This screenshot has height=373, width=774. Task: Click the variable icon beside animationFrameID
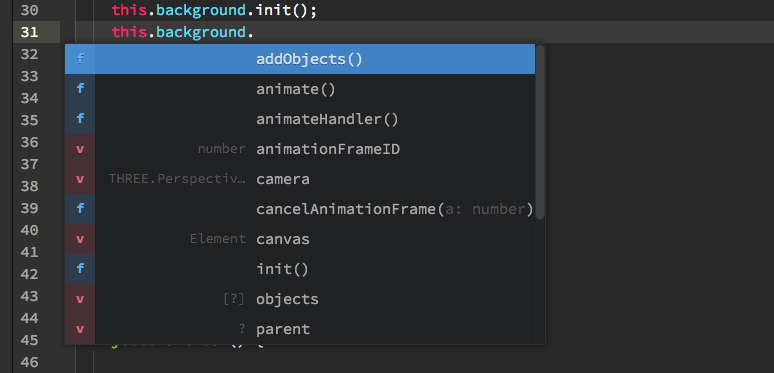tap(80, 149)
